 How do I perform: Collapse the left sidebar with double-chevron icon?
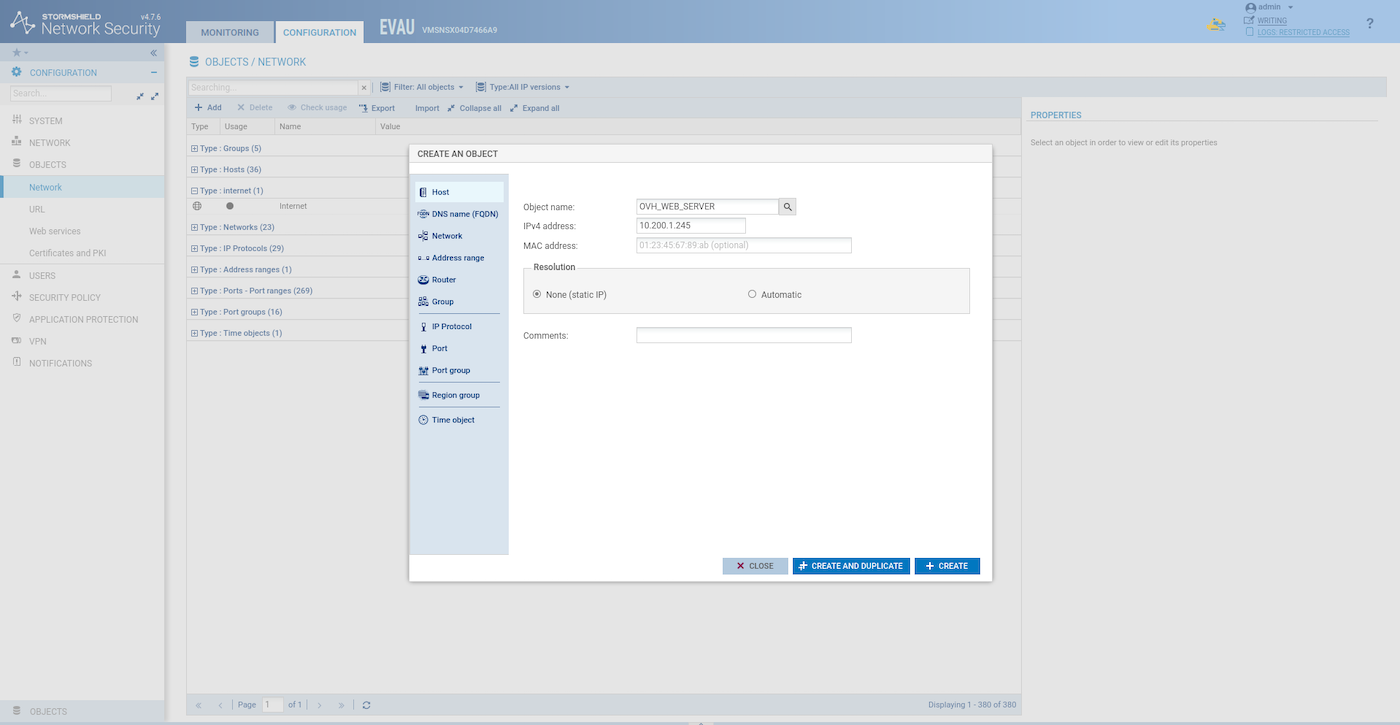[154, 52]
